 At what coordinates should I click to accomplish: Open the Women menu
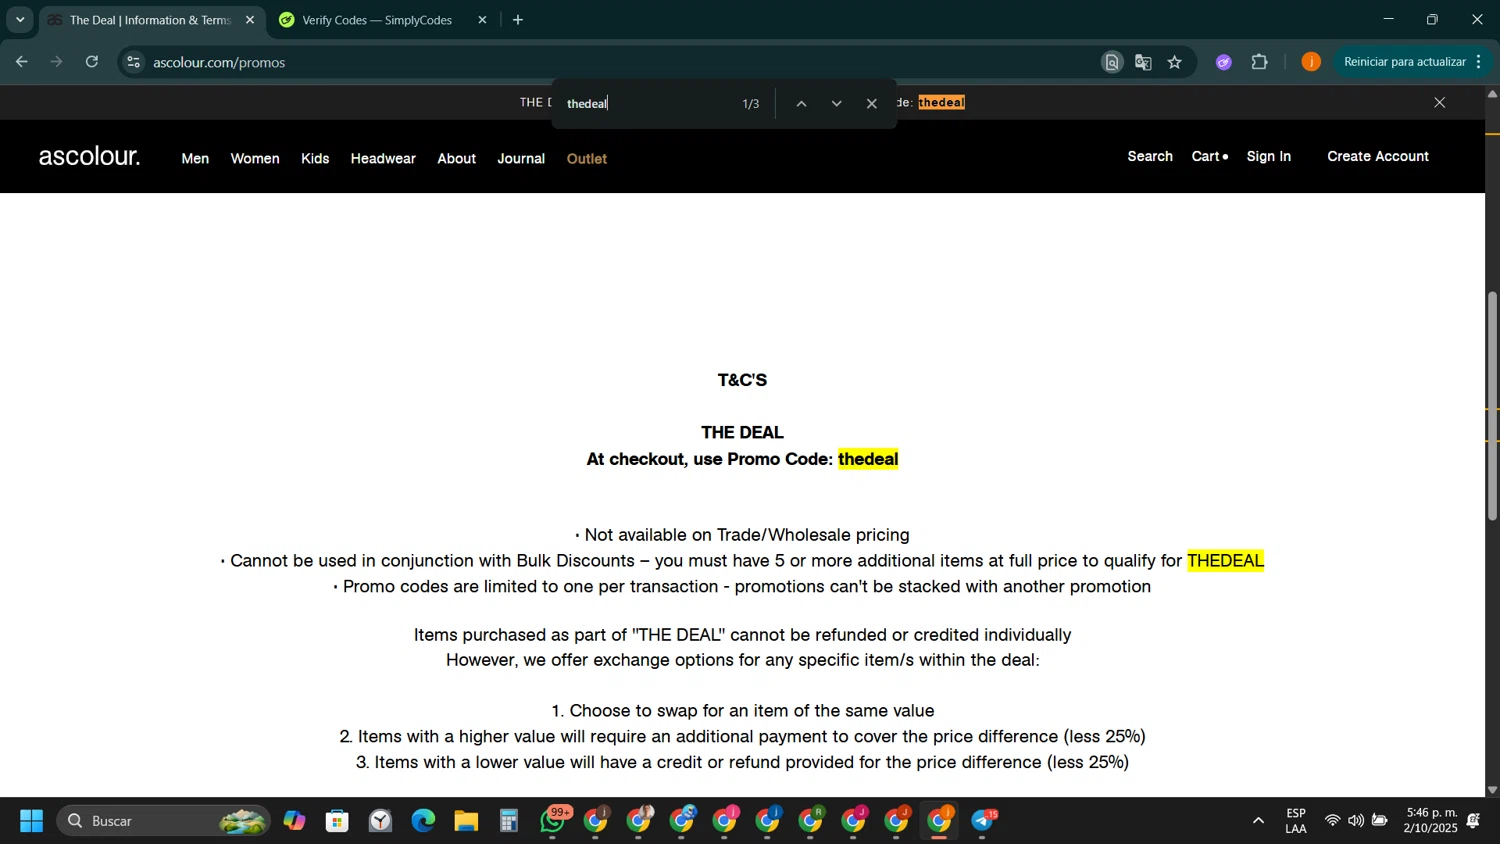255,159
